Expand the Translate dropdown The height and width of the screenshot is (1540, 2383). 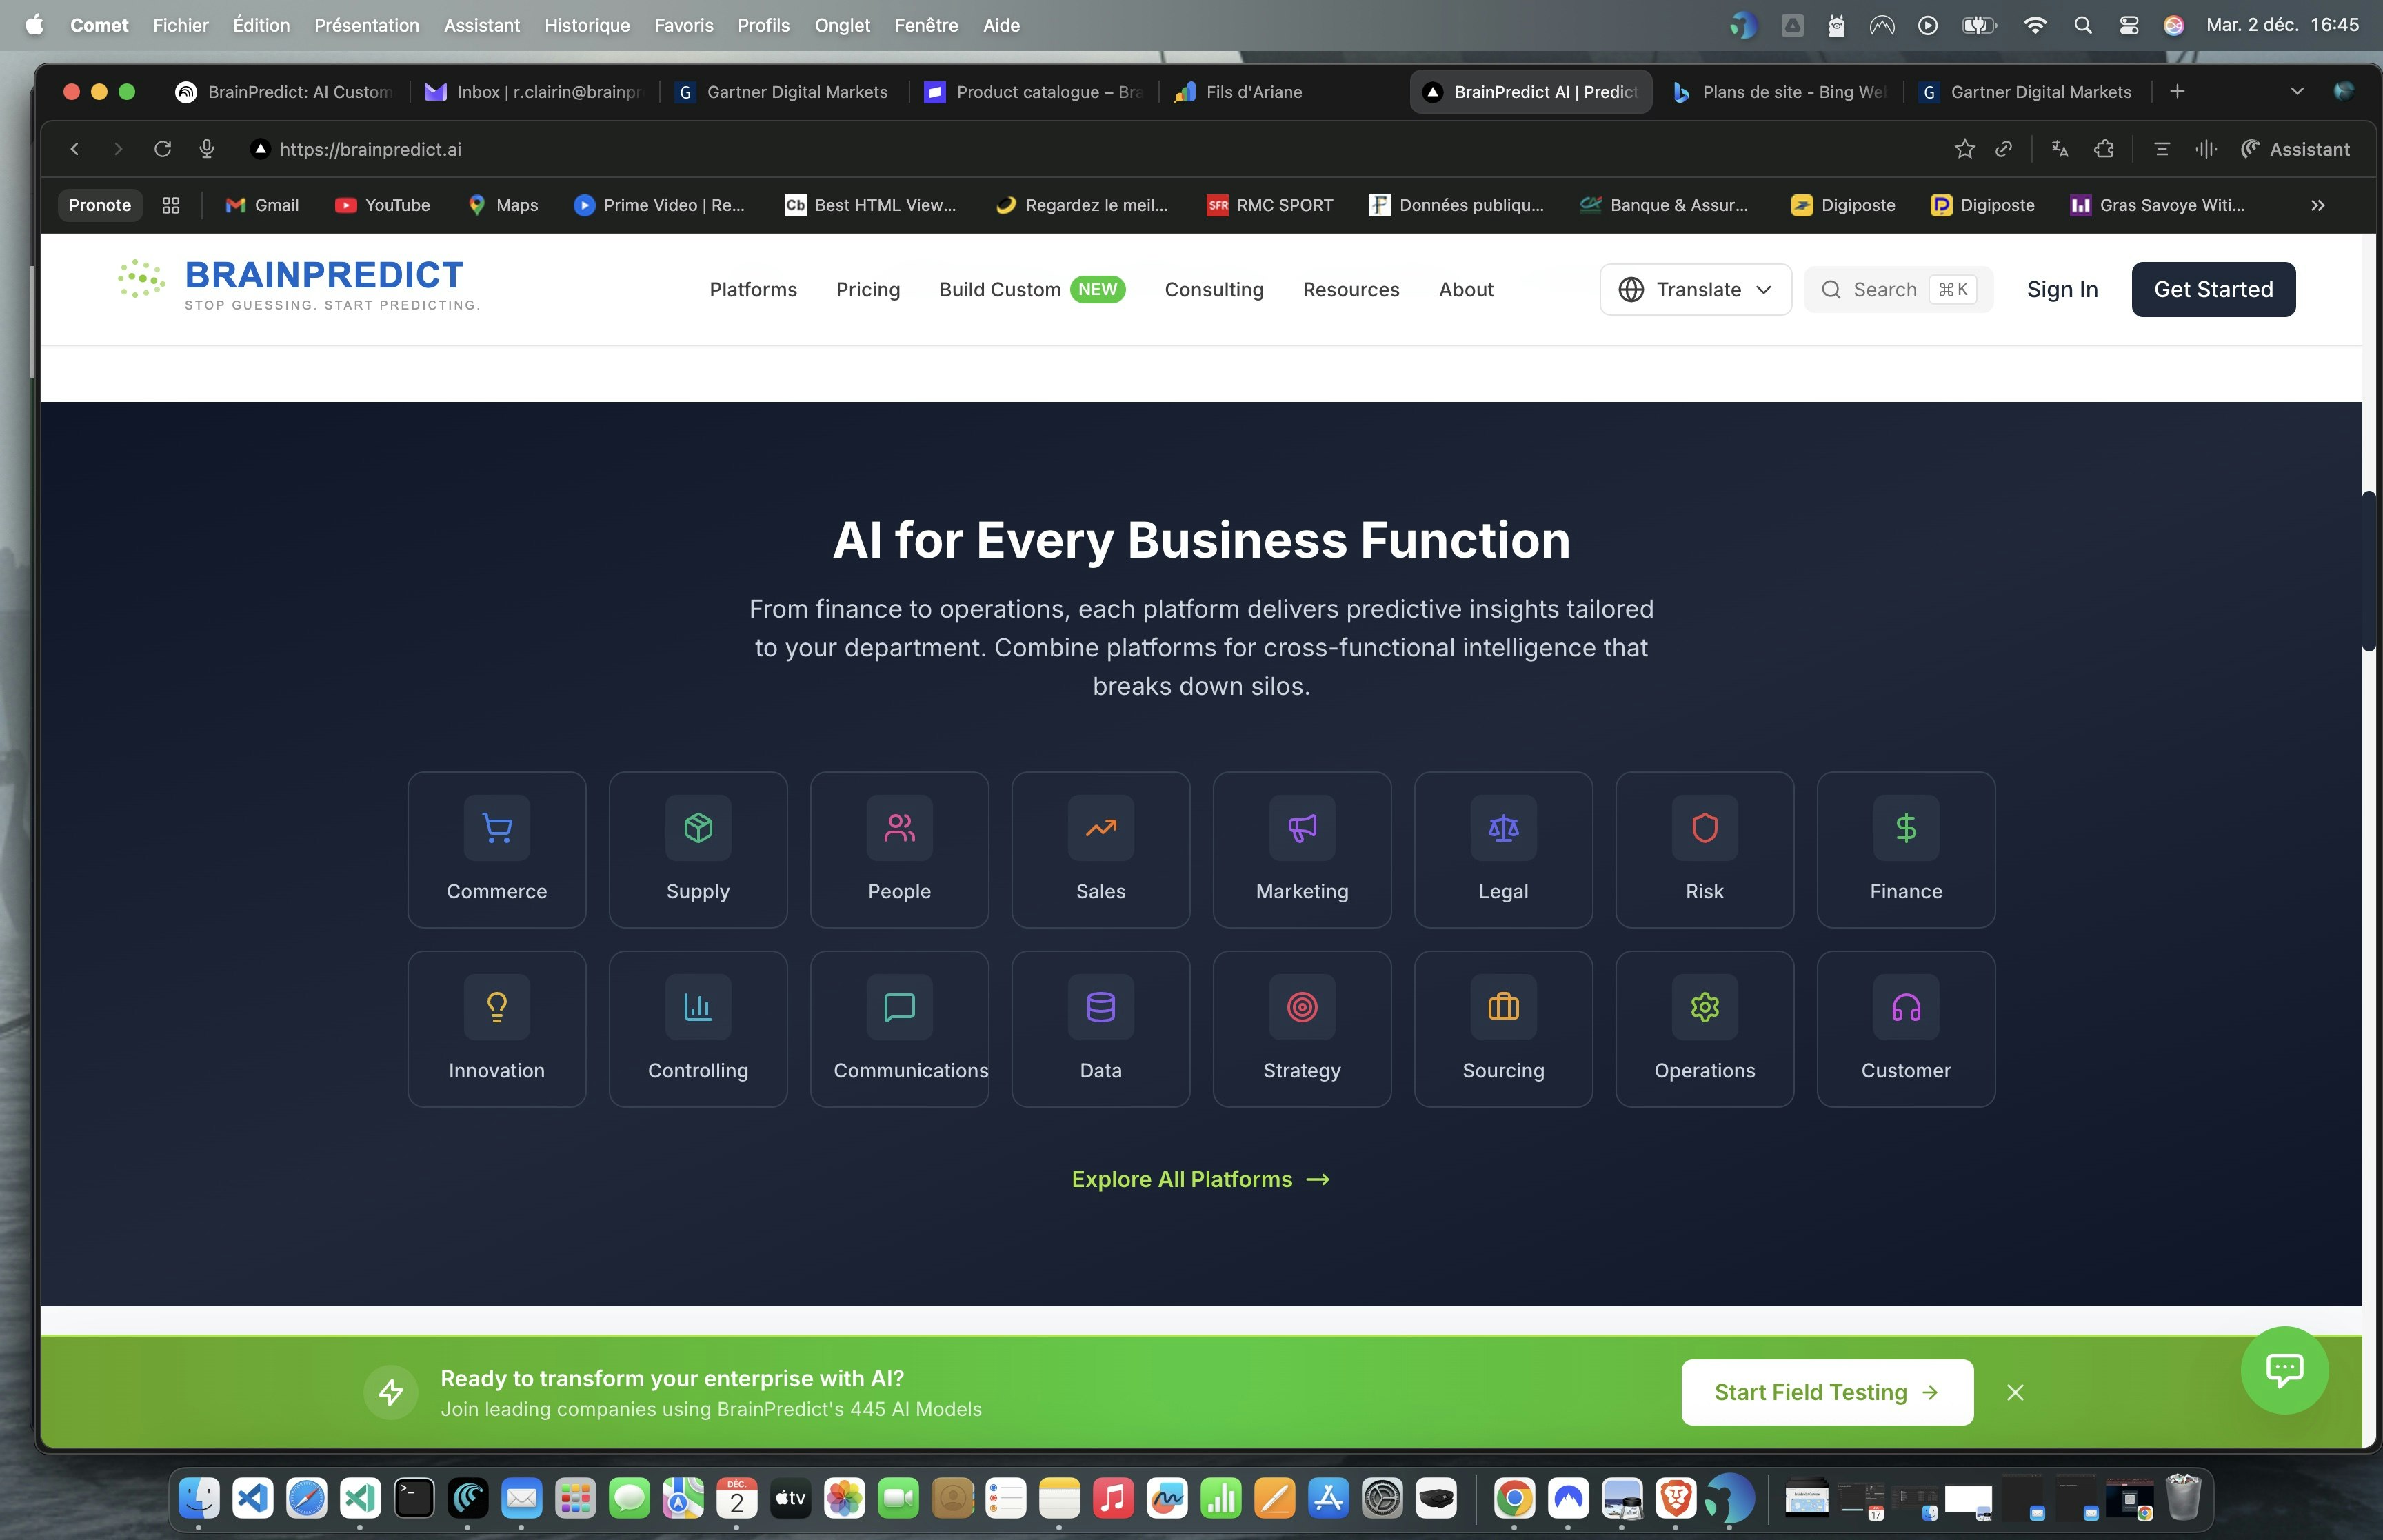pos(1694,289)
